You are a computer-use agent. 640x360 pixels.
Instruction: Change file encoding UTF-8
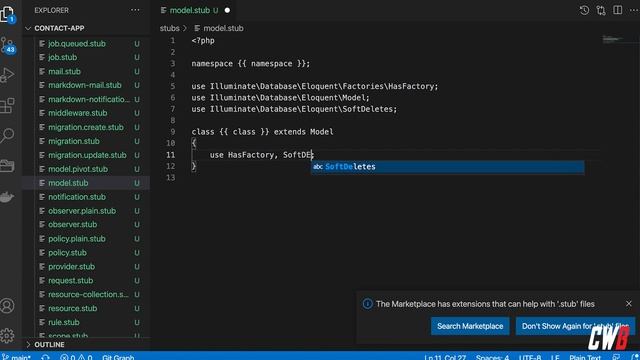530,357
